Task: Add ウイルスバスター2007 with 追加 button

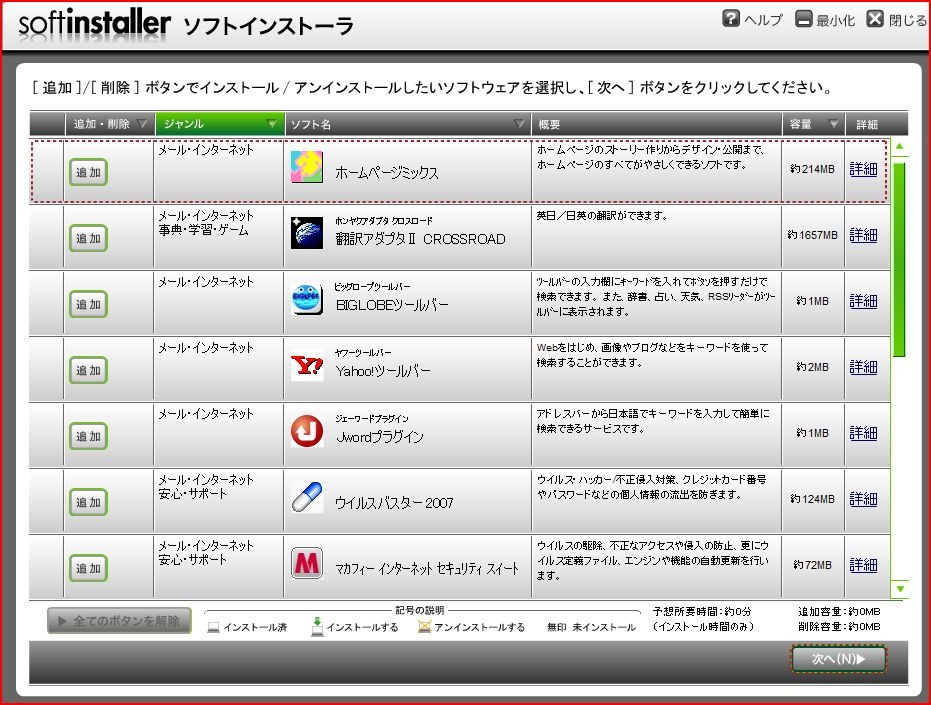Action: 88,502
